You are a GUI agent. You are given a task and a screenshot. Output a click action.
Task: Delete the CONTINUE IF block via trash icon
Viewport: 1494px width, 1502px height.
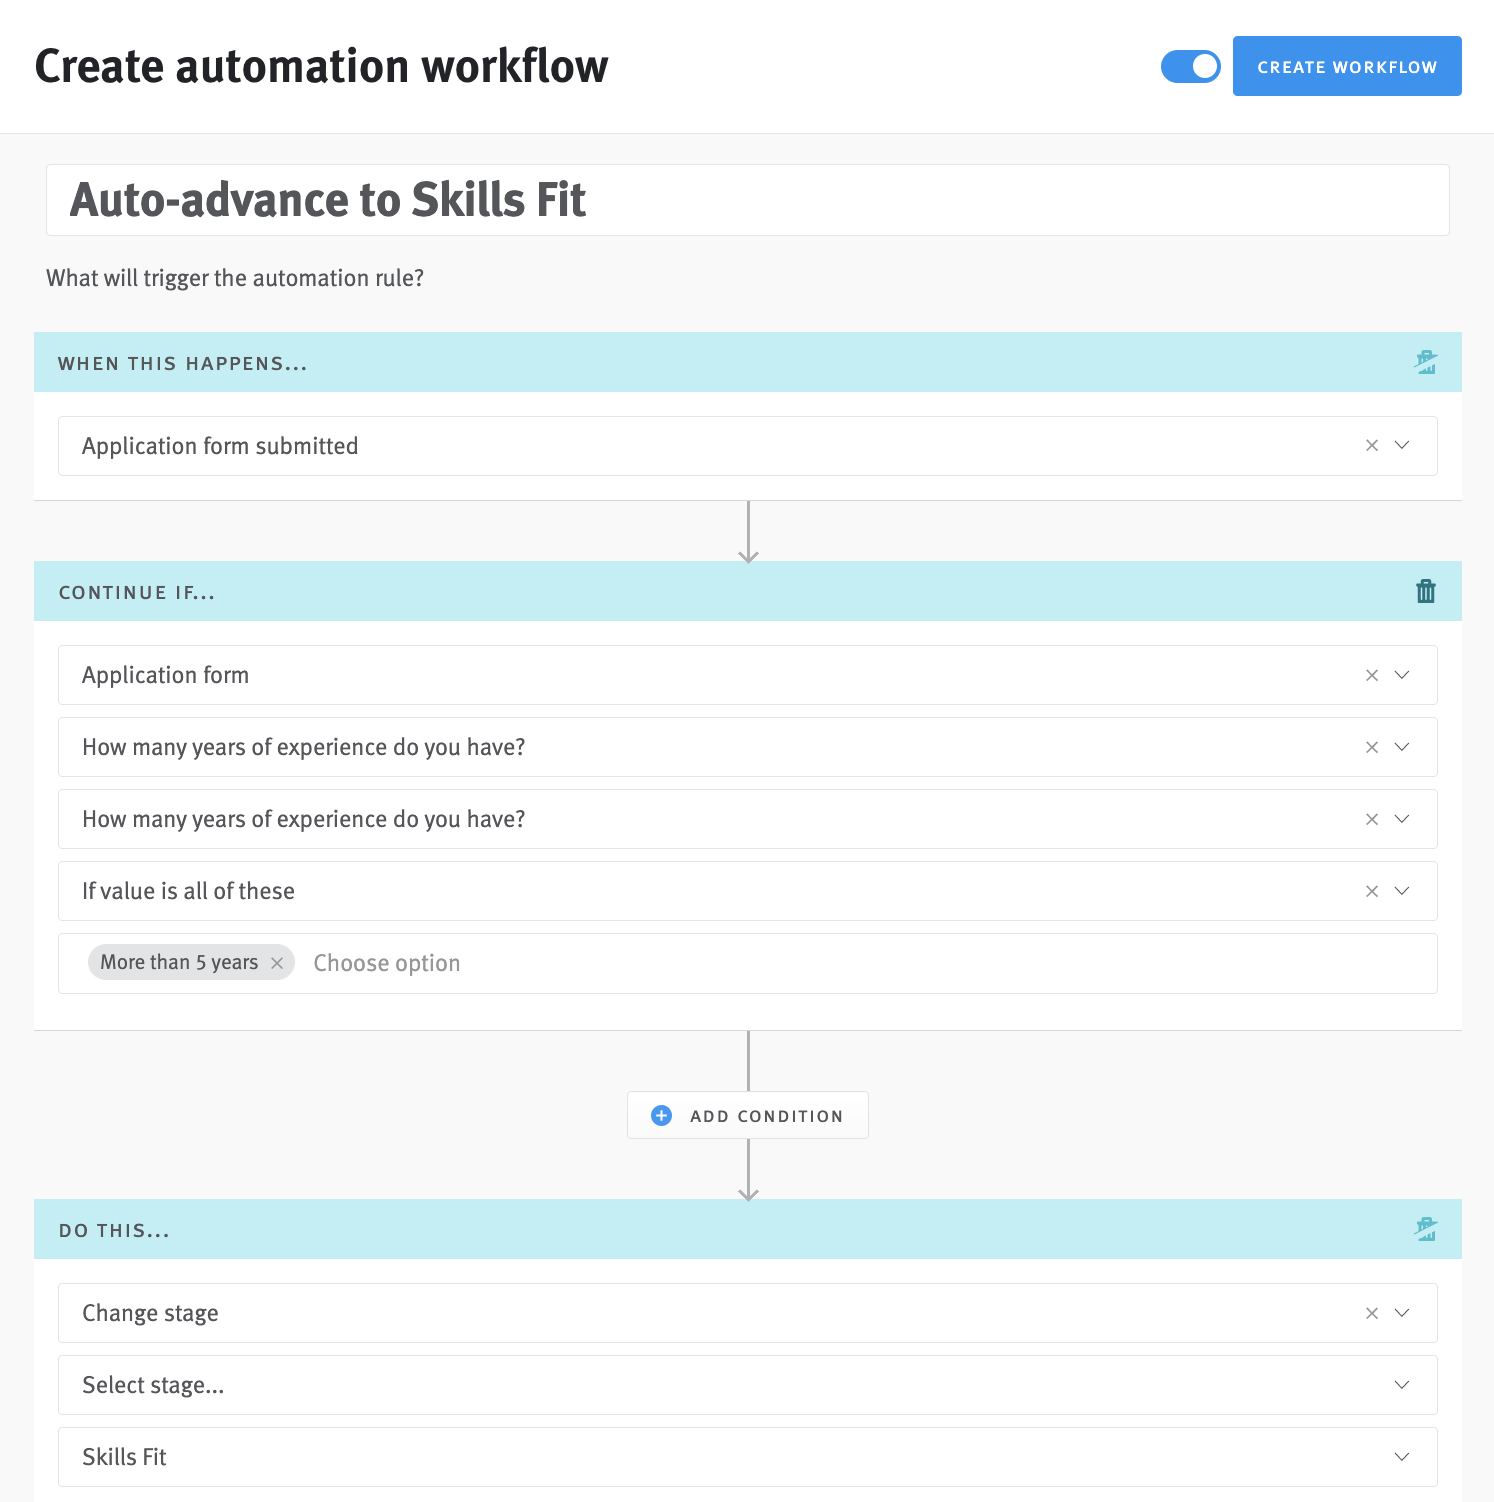click(x=1425, y=591)
